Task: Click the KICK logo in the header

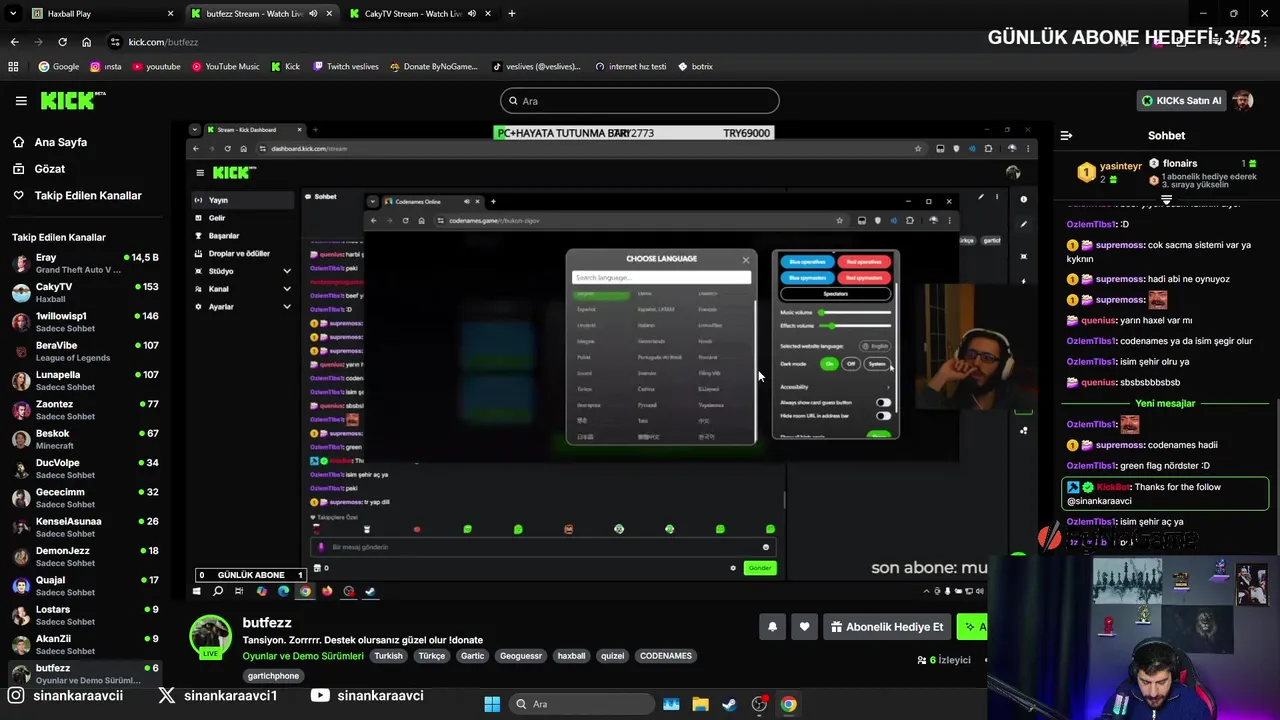Action: (x=72, y=100)
